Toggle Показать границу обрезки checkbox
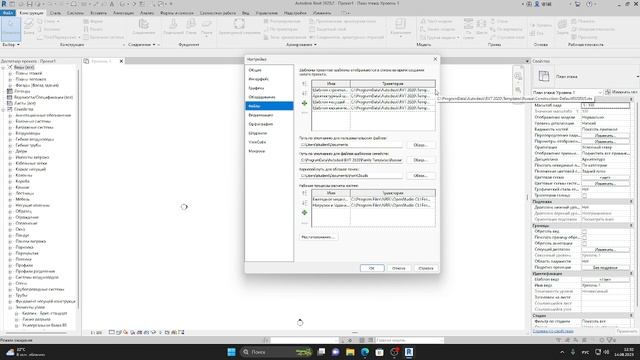The height and width of the screenshot is (360, 640). tap(584, 238)
